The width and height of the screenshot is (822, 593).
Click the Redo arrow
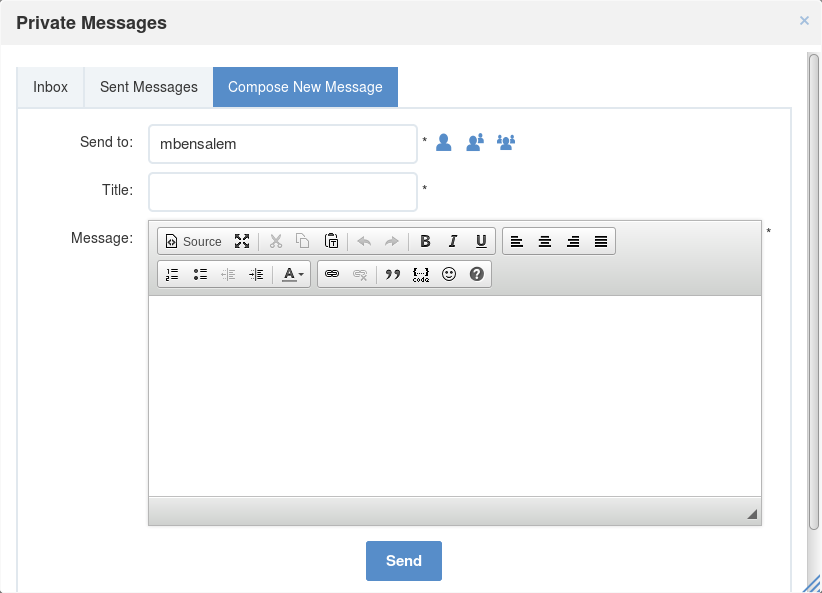(x=392, y=241)
